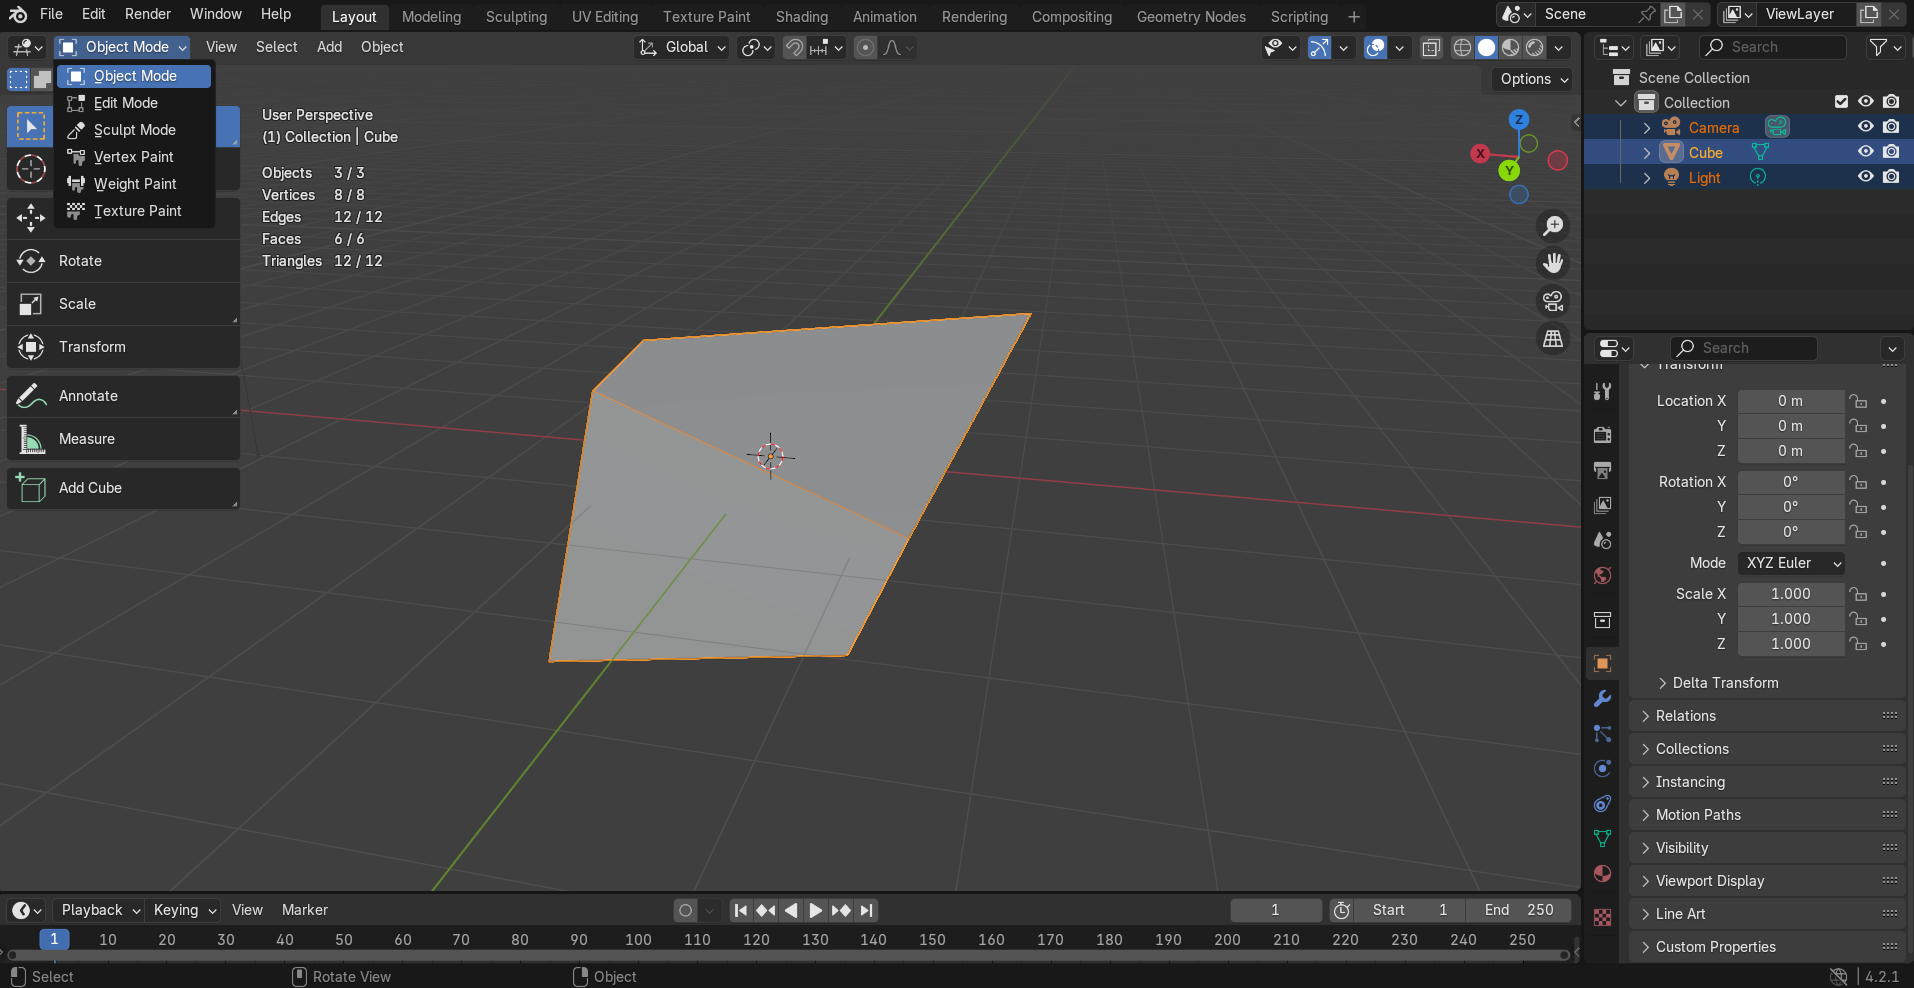Choose Sculpt Mode from mode menu

click(x=134, y=130)
